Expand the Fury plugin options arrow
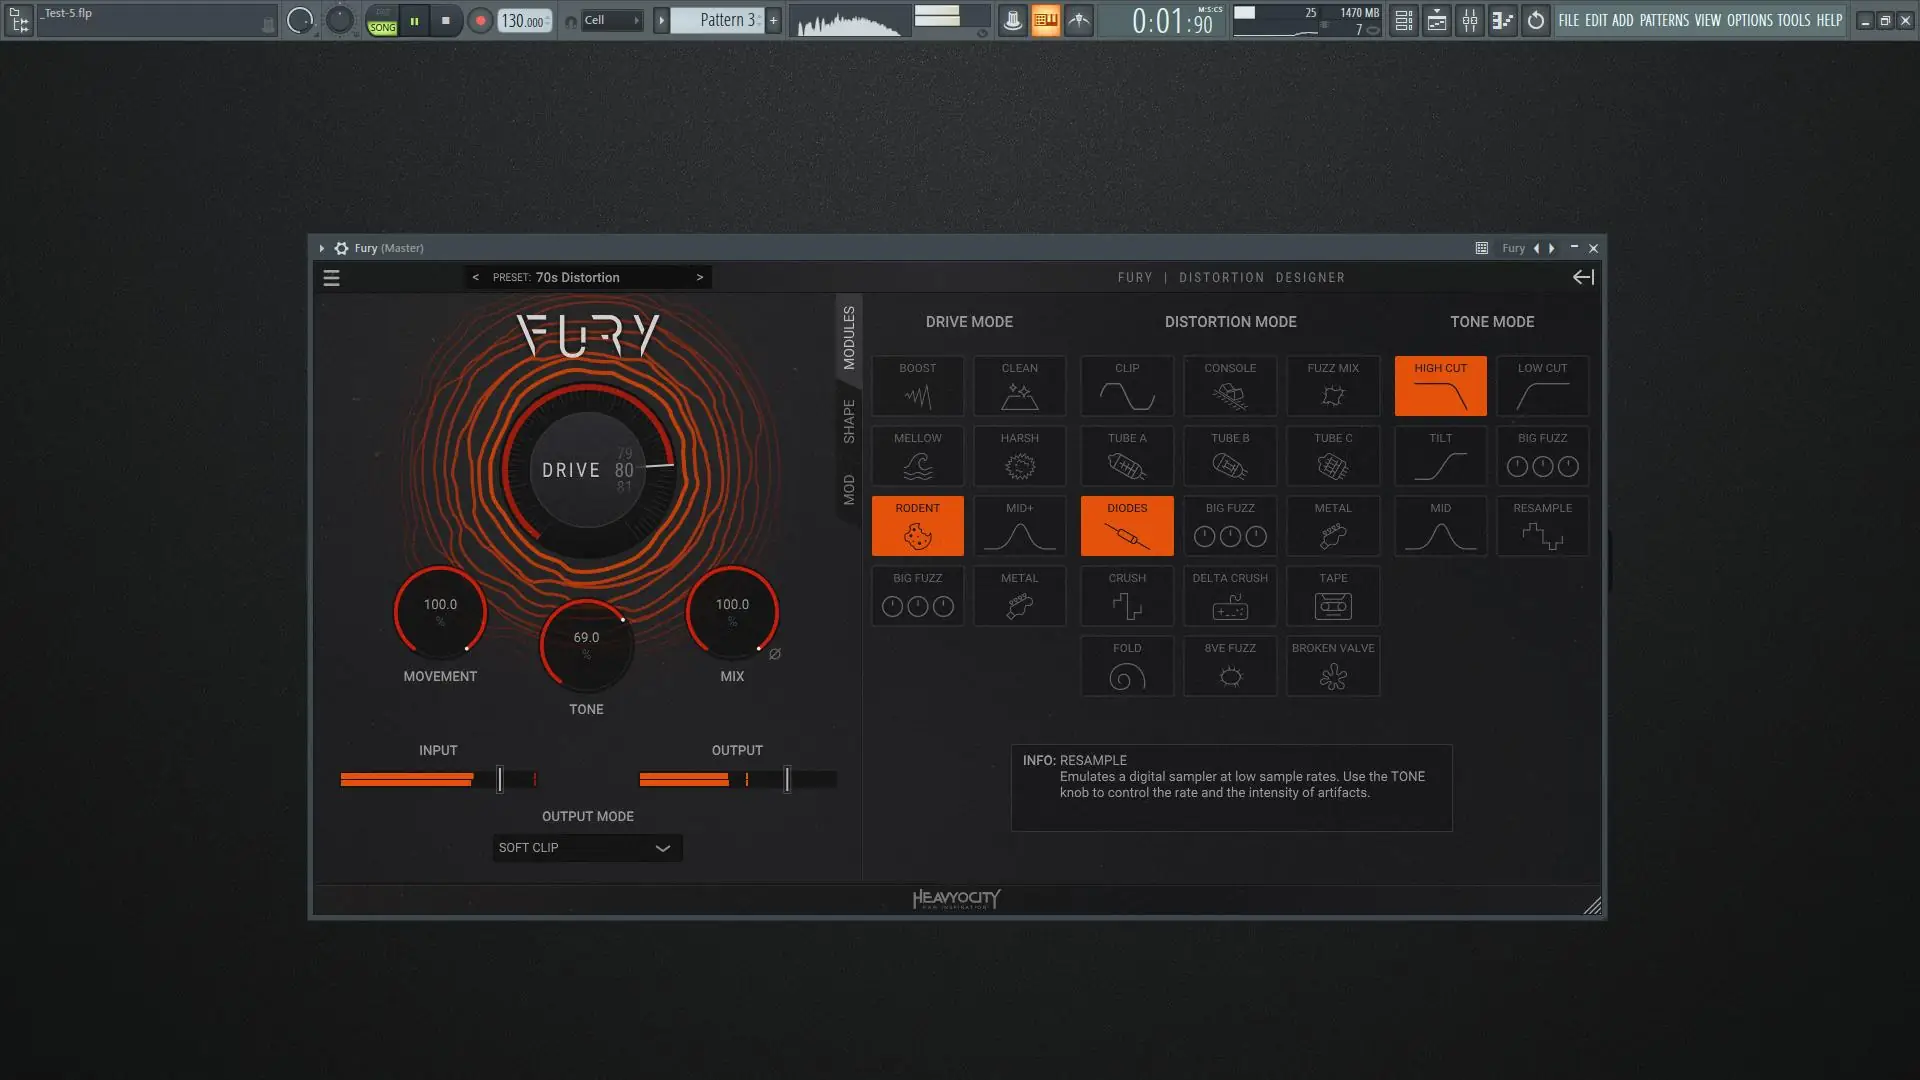Viewport: 1920px width, 1080px height. point(322,248)
